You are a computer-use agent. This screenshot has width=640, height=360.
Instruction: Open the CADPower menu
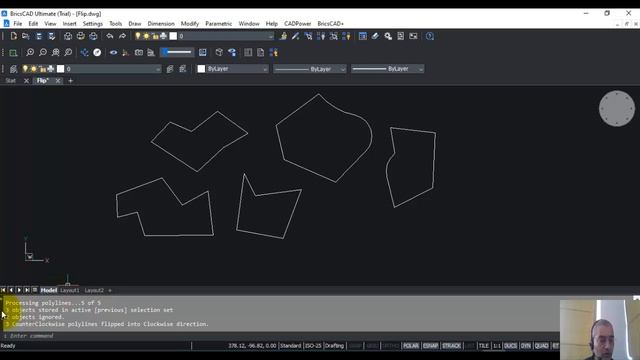(x=298, y=24)
